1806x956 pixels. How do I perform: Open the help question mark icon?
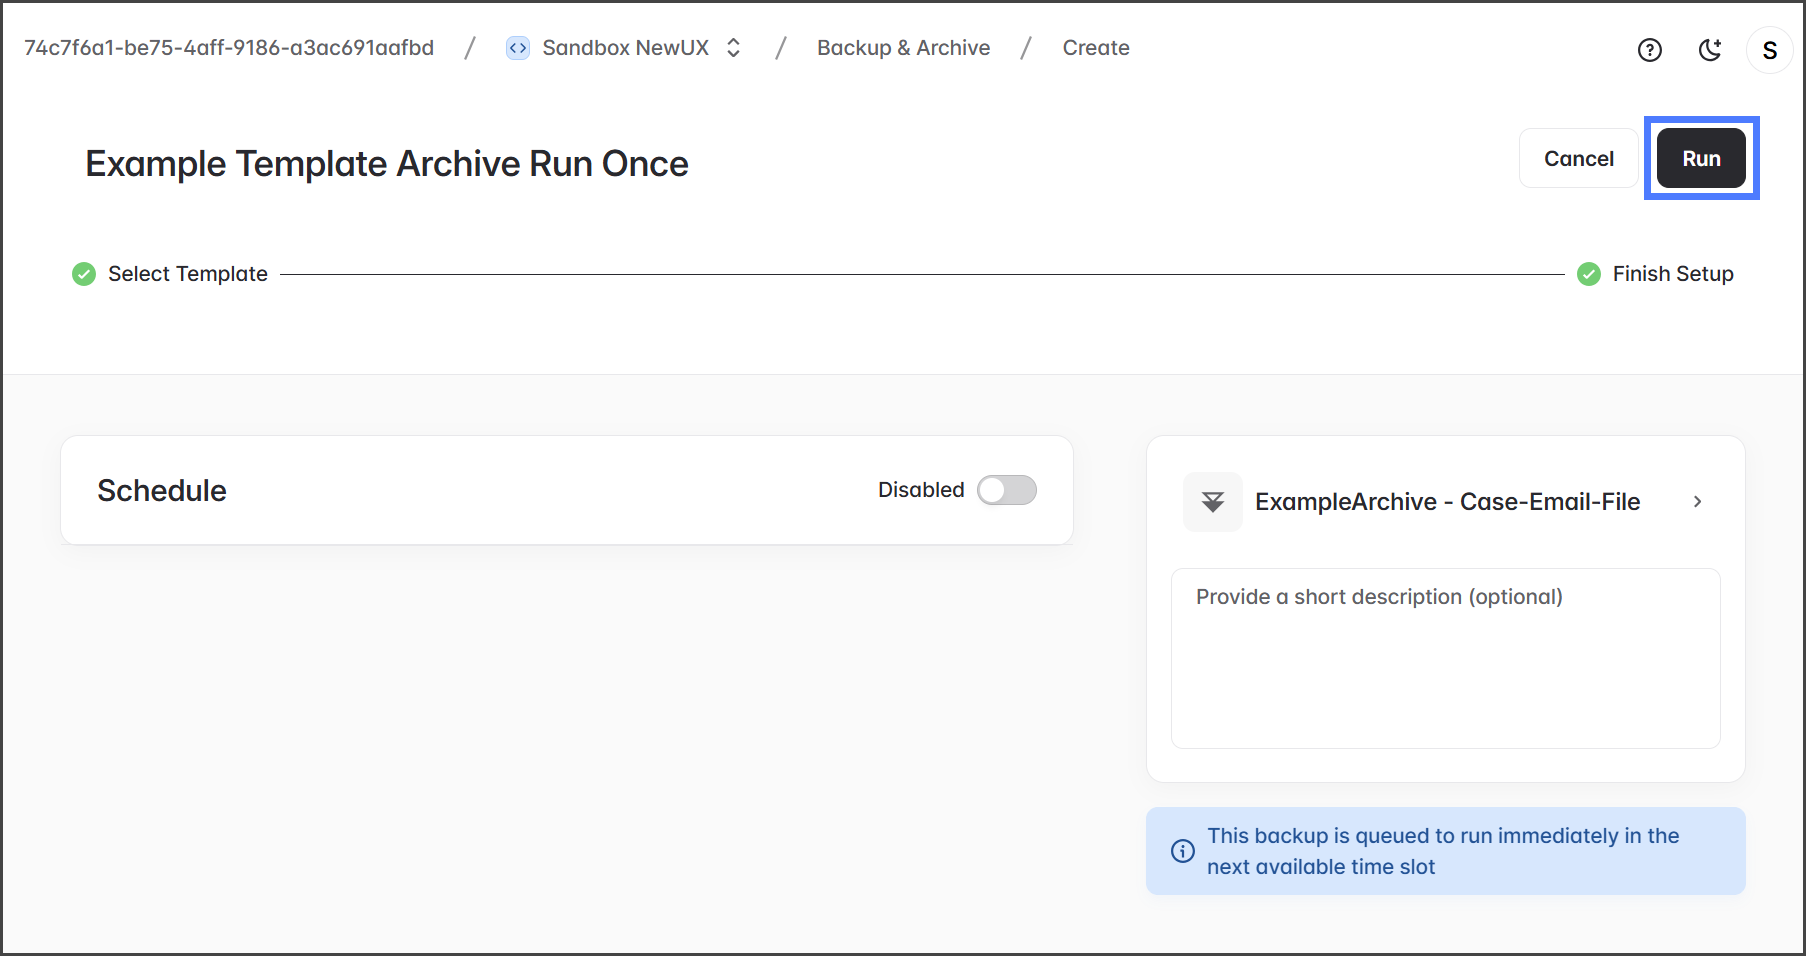tap(1650, 50)
